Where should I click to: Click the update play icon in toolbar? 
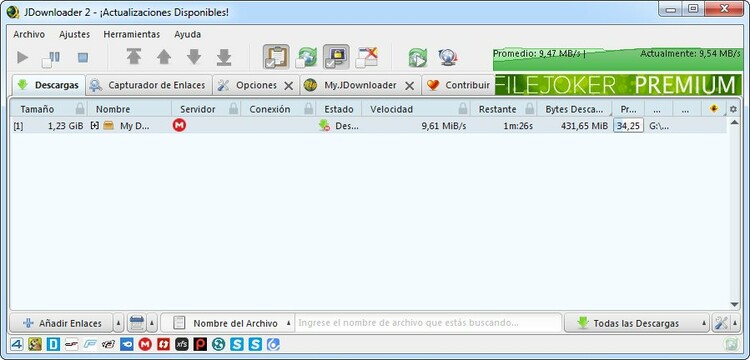point(418,58)
